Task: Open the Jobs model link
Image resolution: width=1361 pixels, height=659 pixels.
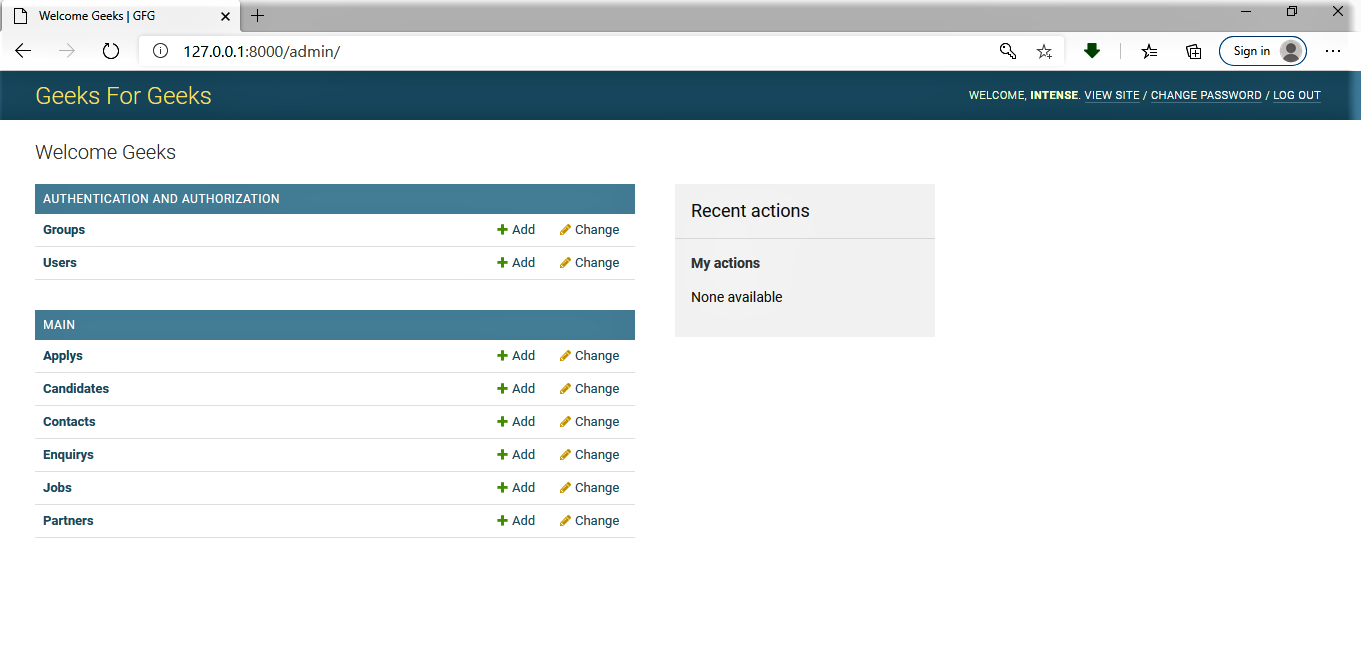Action: click(57, 488)
